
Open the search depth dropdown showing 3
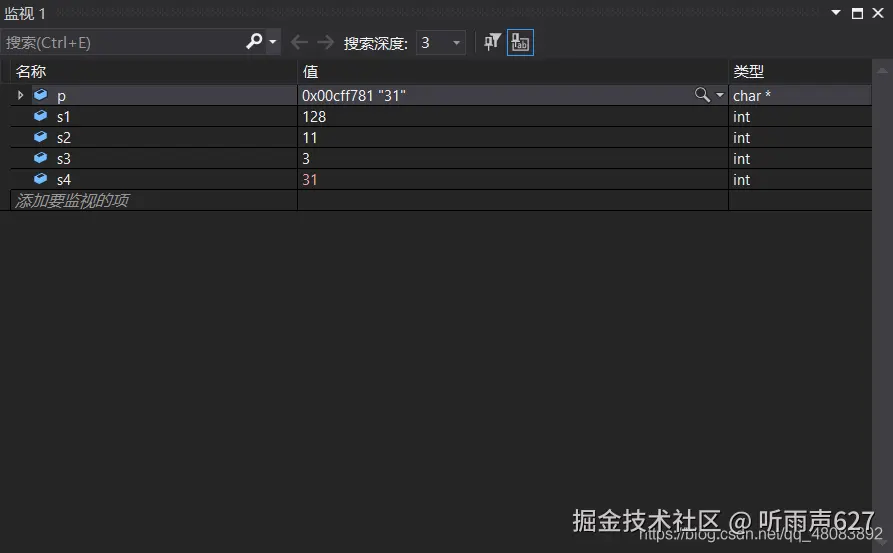coord(441,43)
